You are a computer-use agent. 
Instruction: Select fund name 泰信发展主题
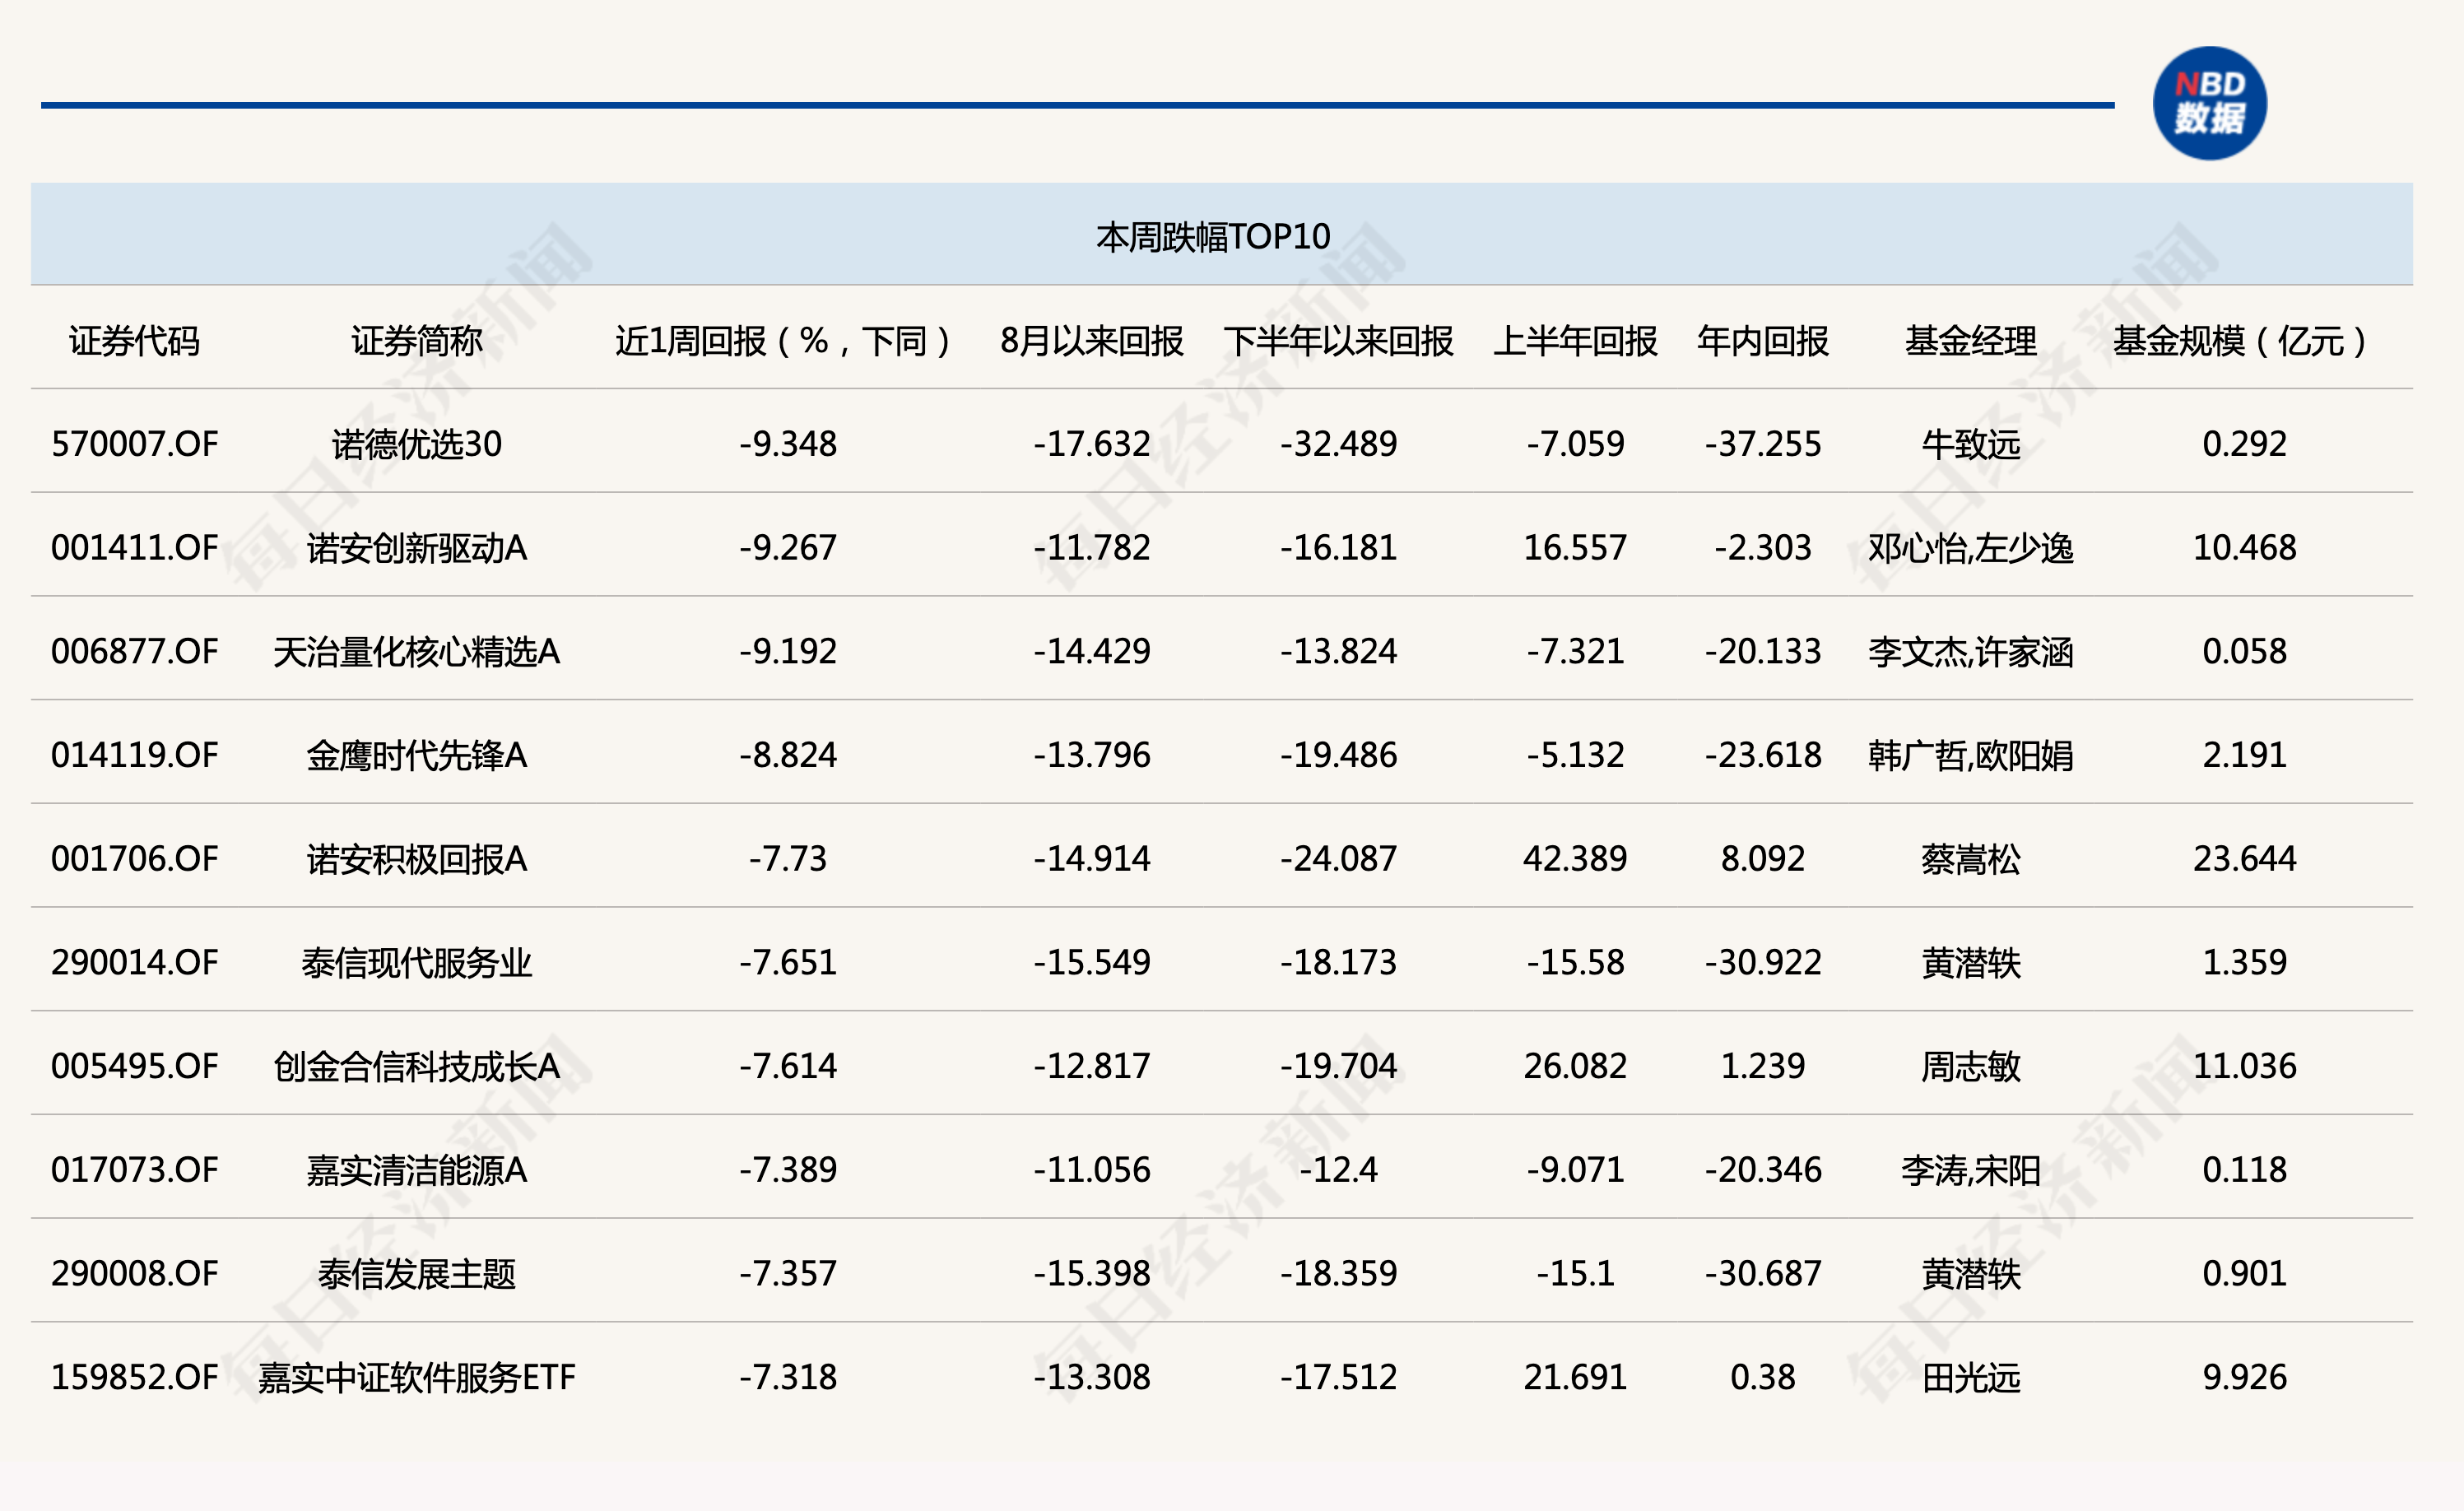(x=416, y=1273)
